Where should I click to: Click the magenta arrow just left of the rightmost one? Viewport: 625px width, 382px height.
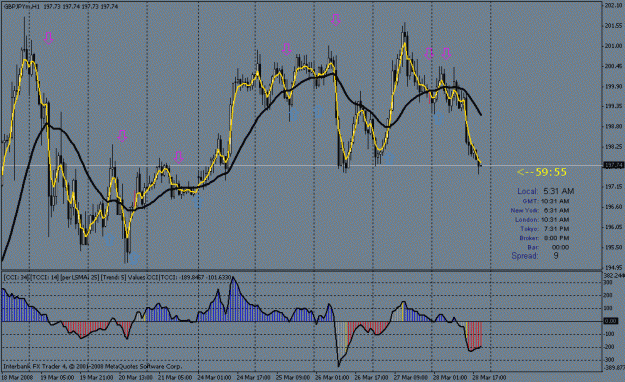[429, 54]
